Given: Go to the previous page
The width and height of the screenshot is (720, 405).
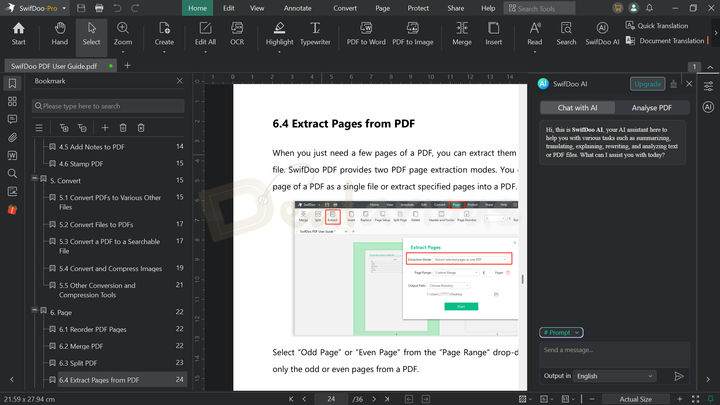Looking at the screenshot, I should pyautogui.click(x=304, y=399).
